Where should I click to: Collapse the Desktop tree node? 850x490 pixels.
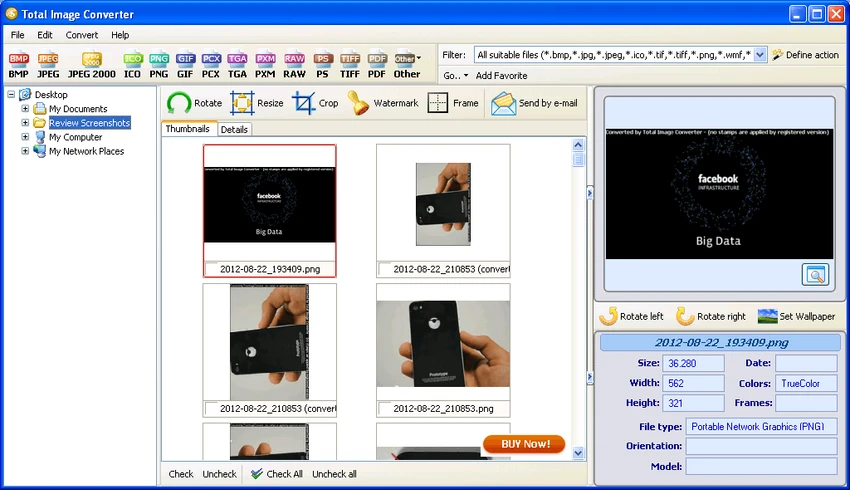[x=11, y=94]
